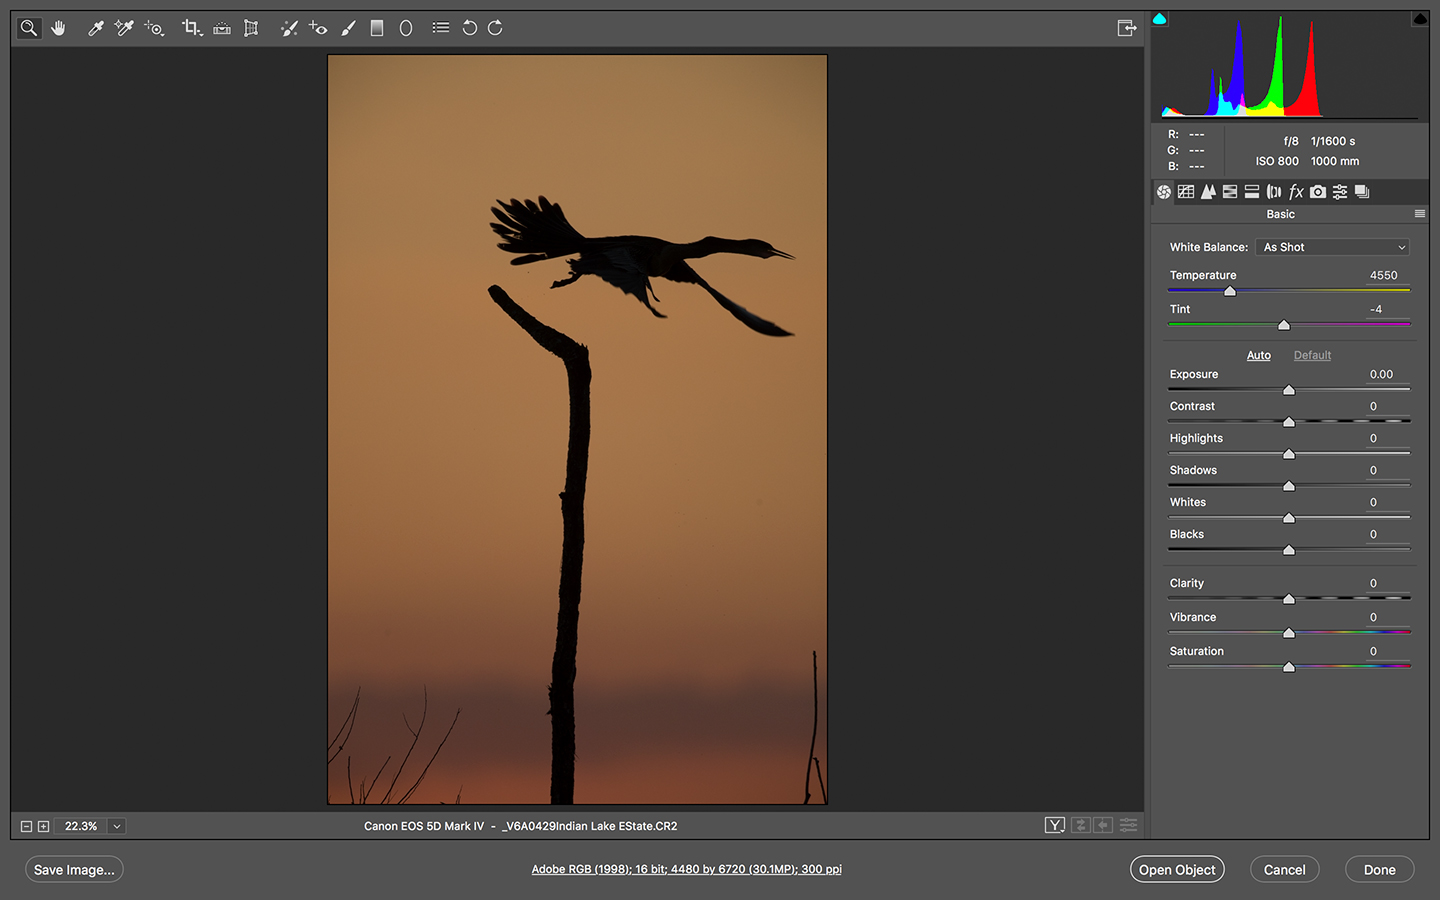Switch to the Split Toning panel tab
Viewport: 1440px width, 900px height.
(1252, 192)
